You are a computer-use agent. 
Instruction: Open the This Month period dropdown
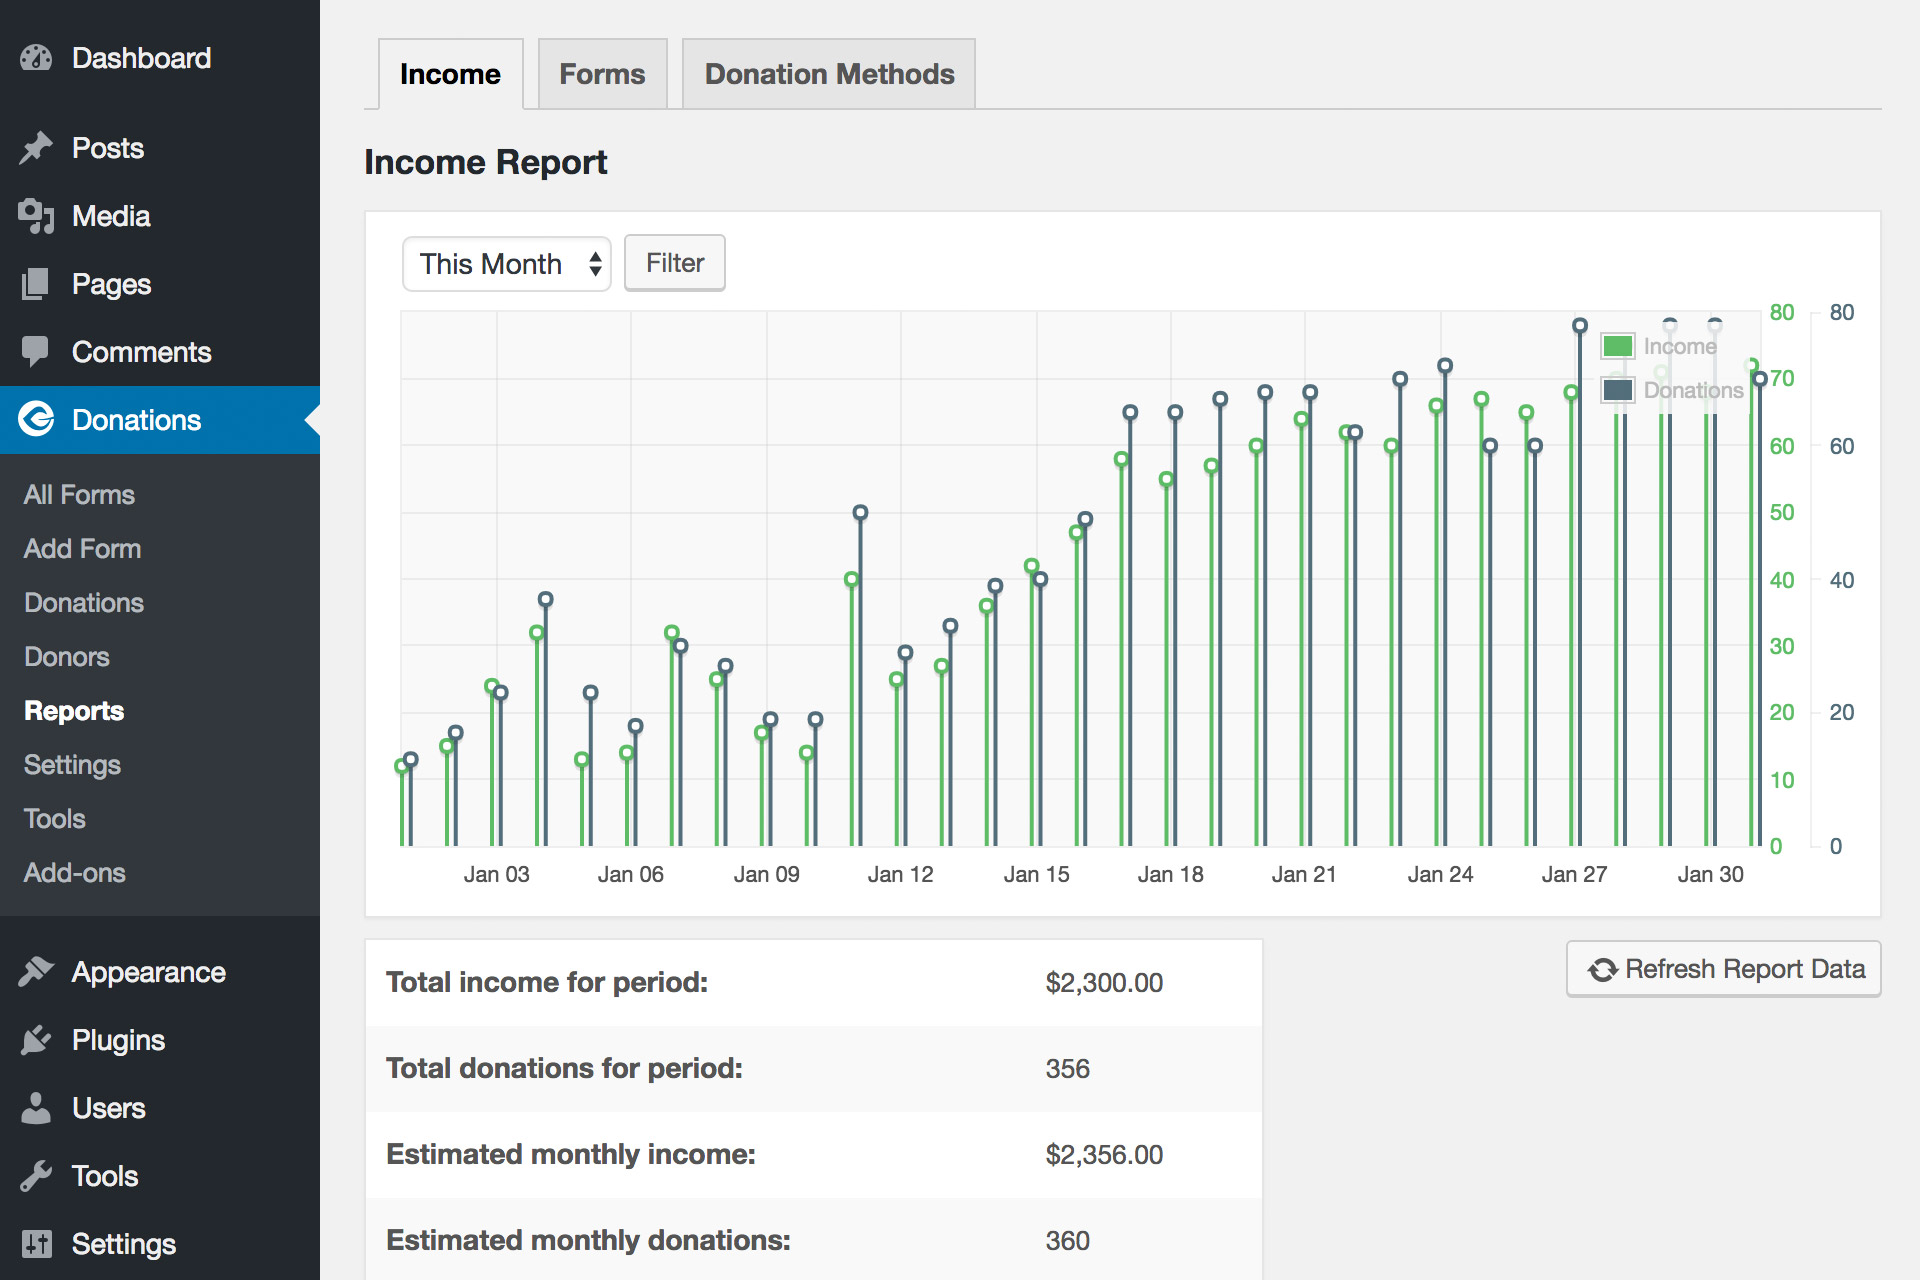coord(506,264)
